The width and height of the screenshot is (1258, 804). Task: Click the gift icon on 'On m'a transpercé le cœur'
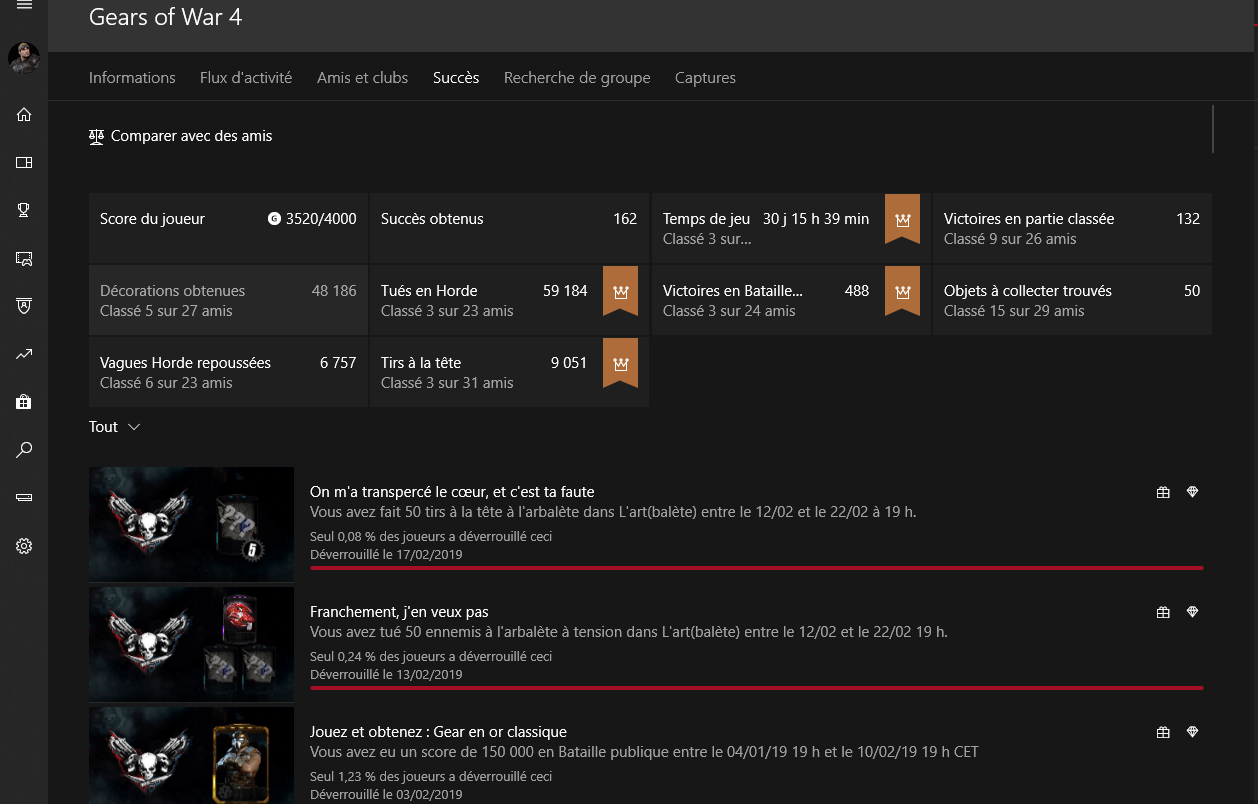(x=1163, y=492)
